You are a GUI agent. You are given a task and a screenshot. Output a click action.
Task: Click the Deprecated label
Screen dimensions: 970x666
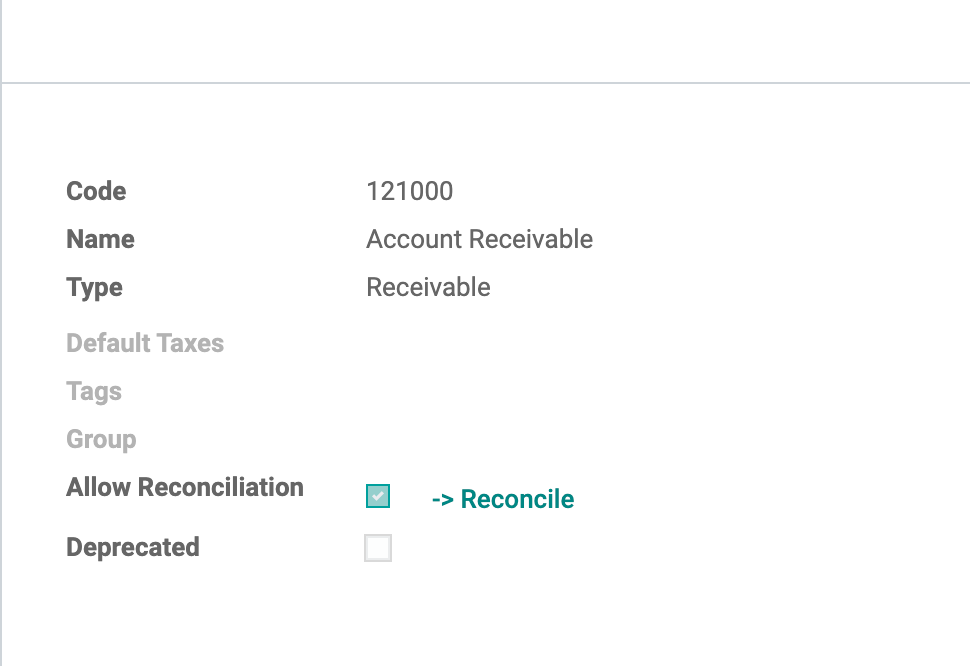pos(133,547)
